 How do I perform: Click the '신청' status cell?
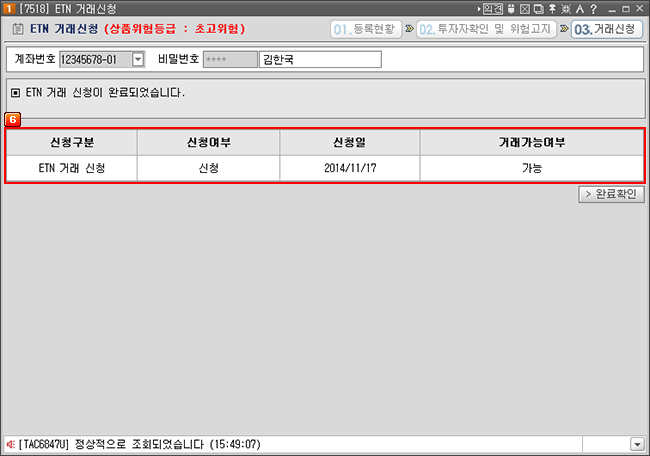(x=209, y=168)
